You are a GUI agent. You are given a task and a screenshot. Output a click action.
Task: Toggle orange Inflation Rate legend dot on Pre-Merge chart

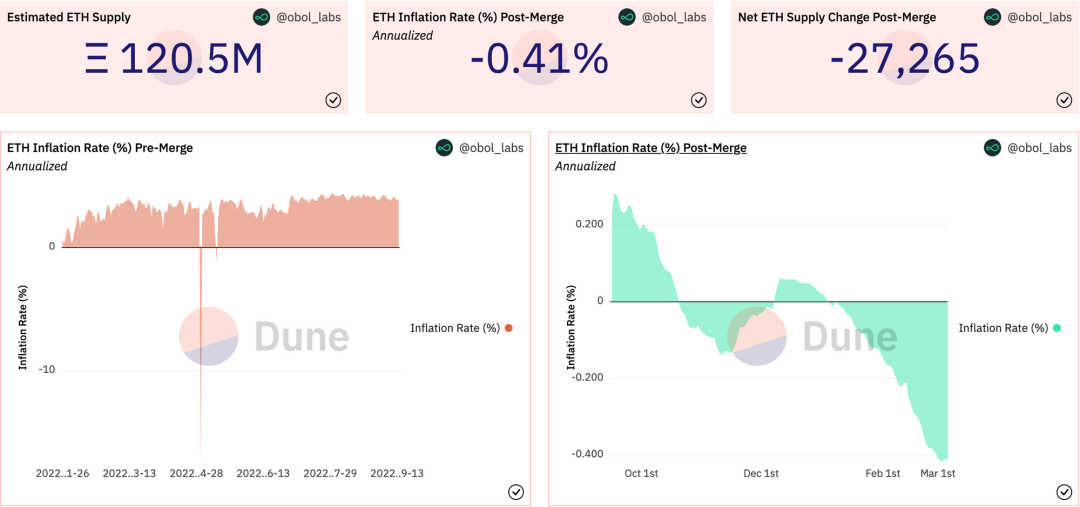[509, 328]
